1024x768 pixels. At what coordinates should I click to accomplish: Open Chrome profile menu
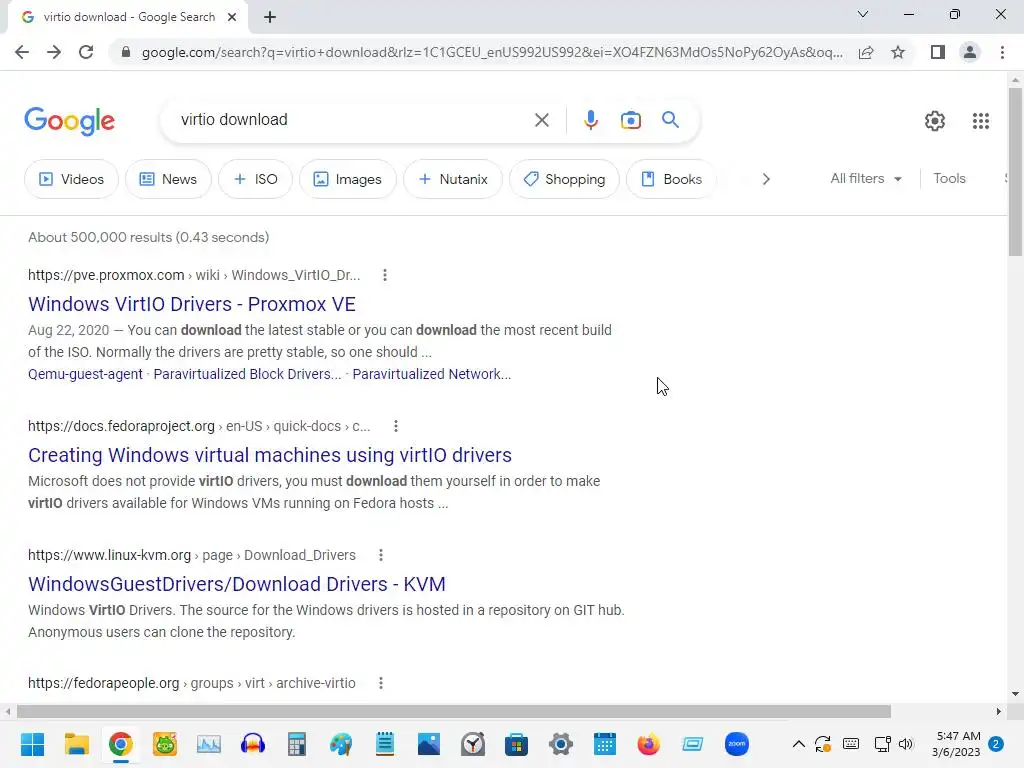970,52
